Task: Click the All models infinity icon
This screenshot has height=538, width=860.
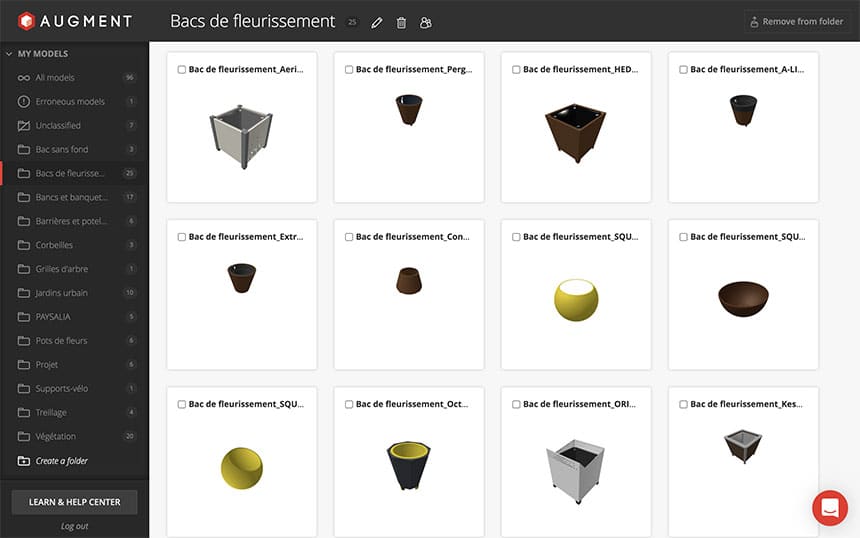Action: click(24, 78)
